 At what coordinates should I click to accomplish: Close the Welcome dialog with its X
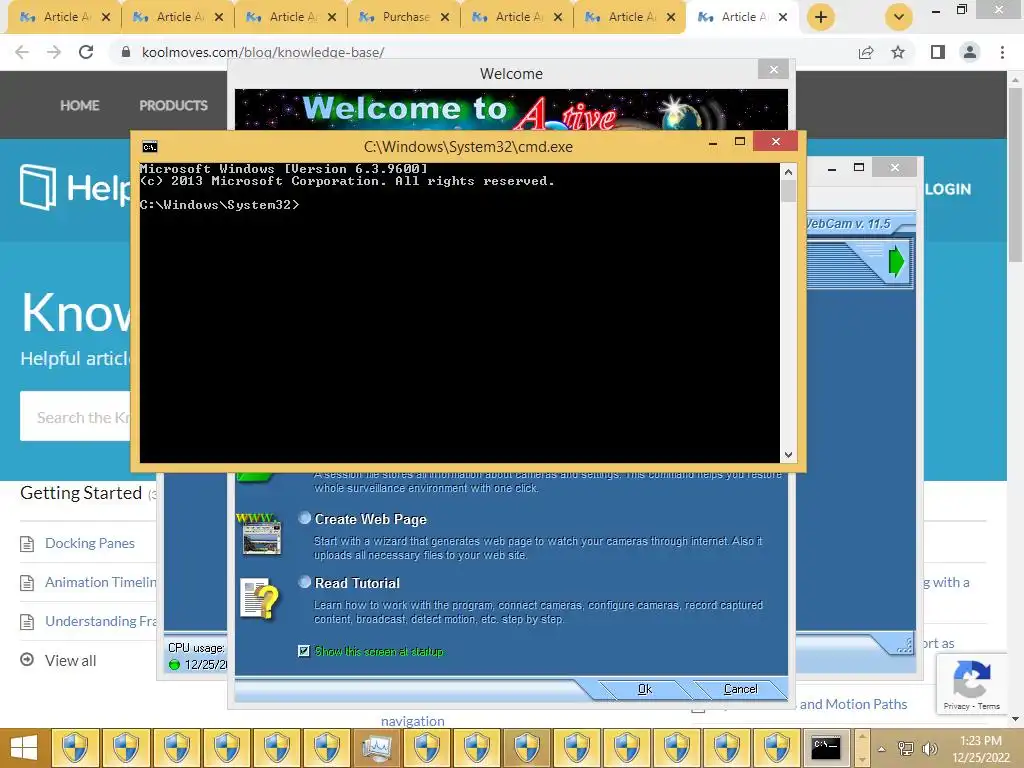(x=773, y=69)
